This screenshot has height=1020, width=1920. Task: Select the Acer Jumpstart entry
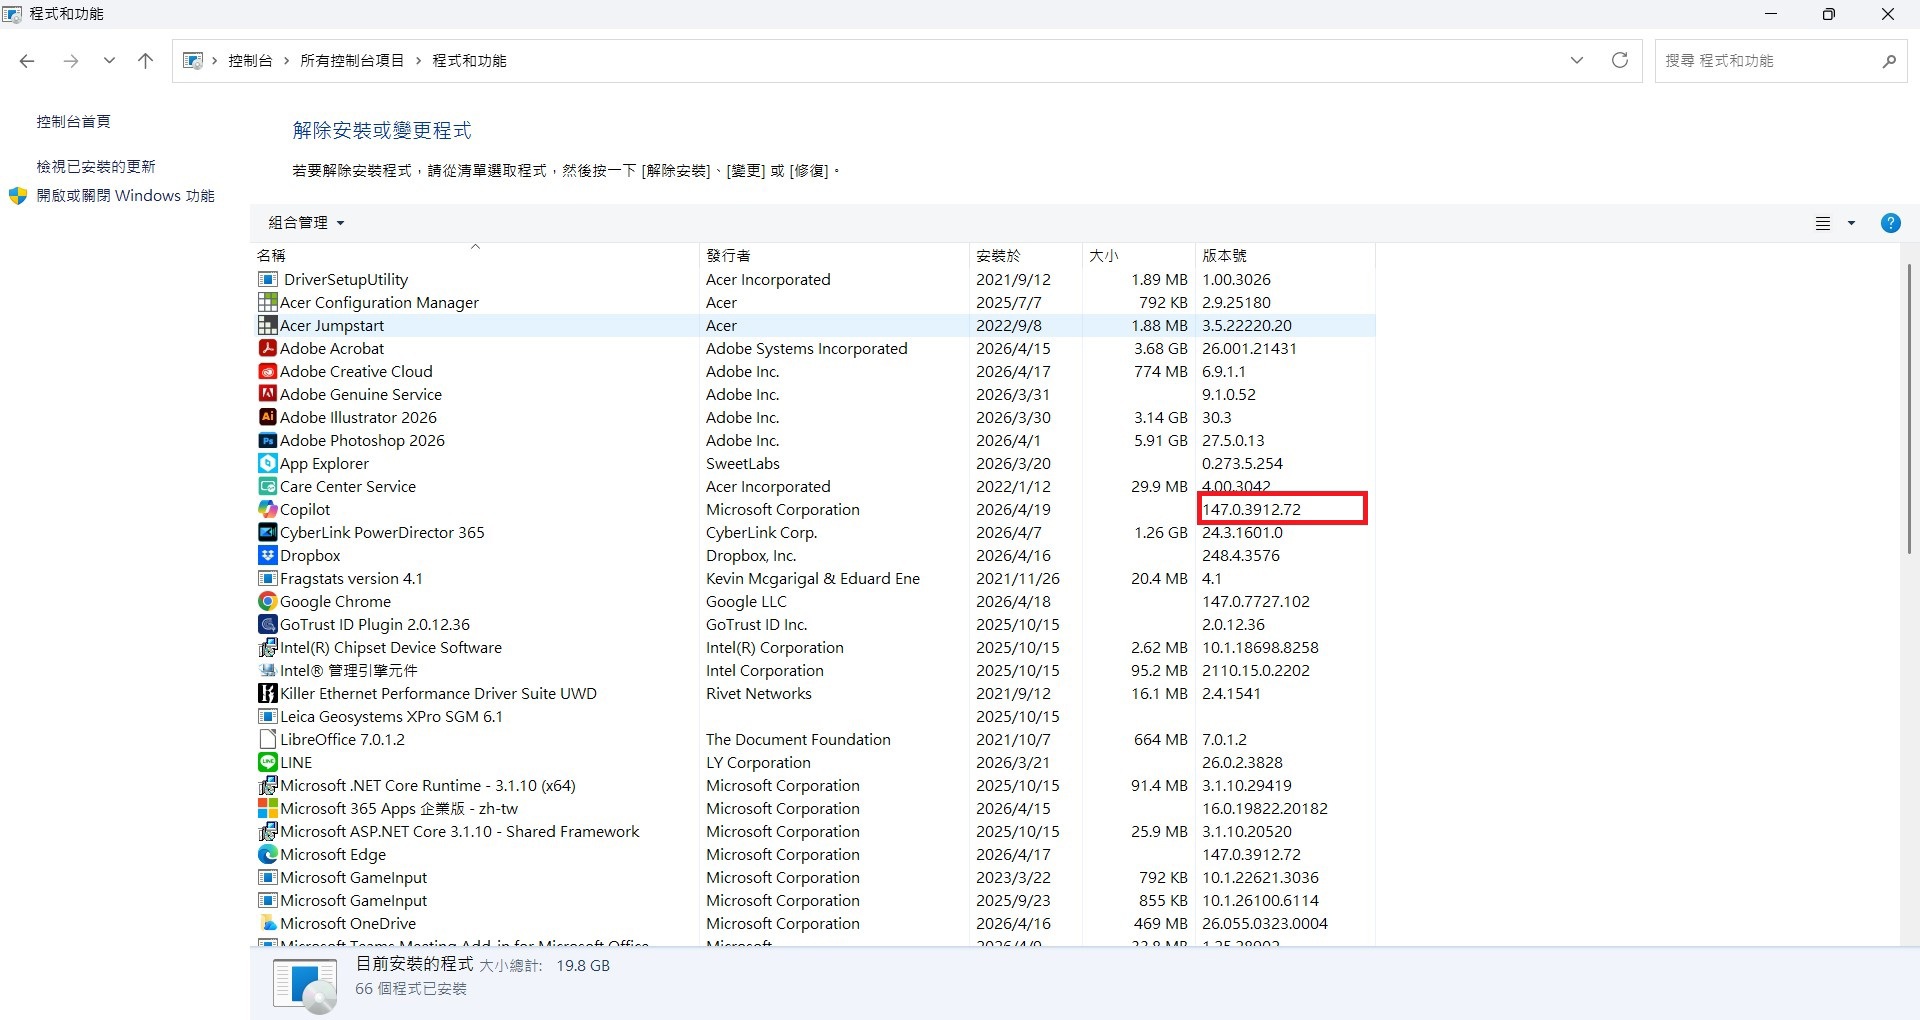[x=814, y=325]
